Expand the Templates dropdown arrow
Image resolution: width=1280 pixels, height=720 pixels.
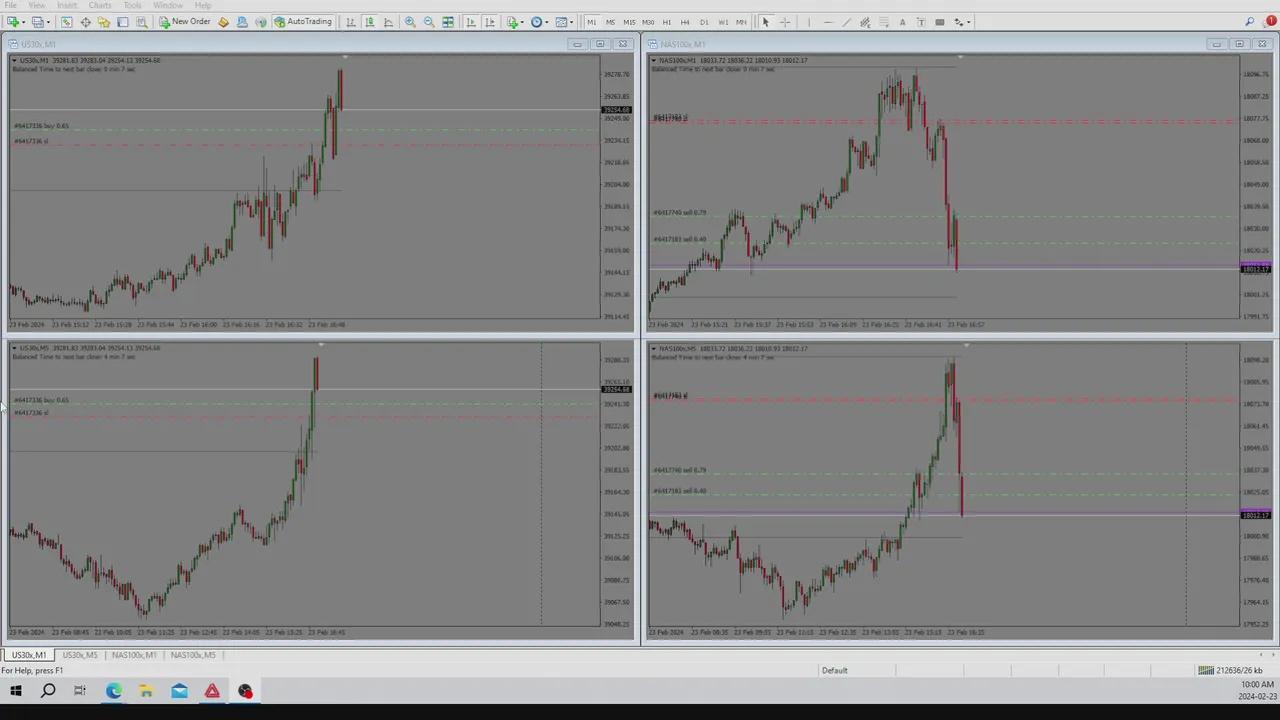point(571,22)
